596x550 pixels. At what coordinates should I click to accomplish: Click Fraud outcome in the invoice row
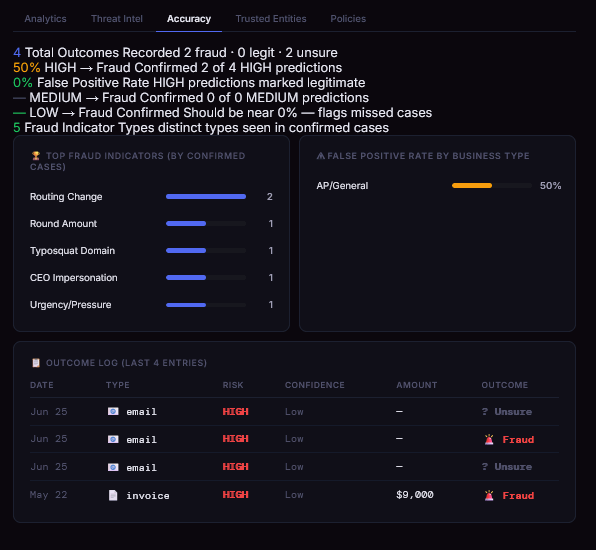click(518, 496)
